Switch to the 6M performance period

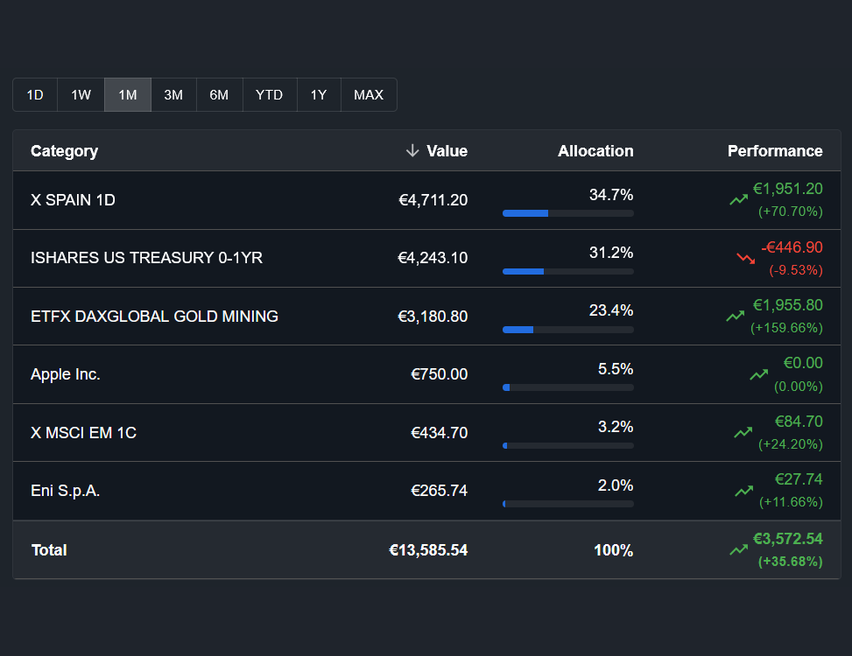click(219, 95)
